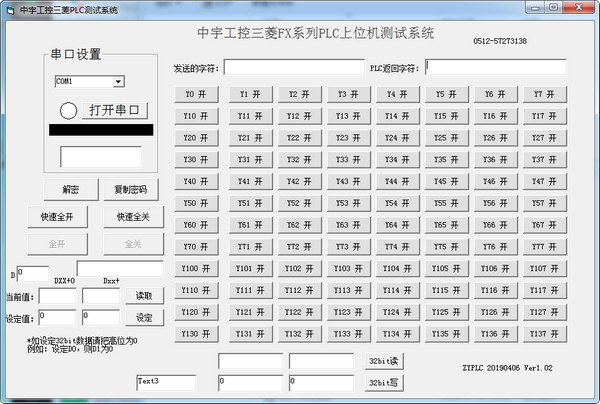
Task: Click the ZYPLC 20190406 Ver1.02 text
Action: (x=507, y=368)
